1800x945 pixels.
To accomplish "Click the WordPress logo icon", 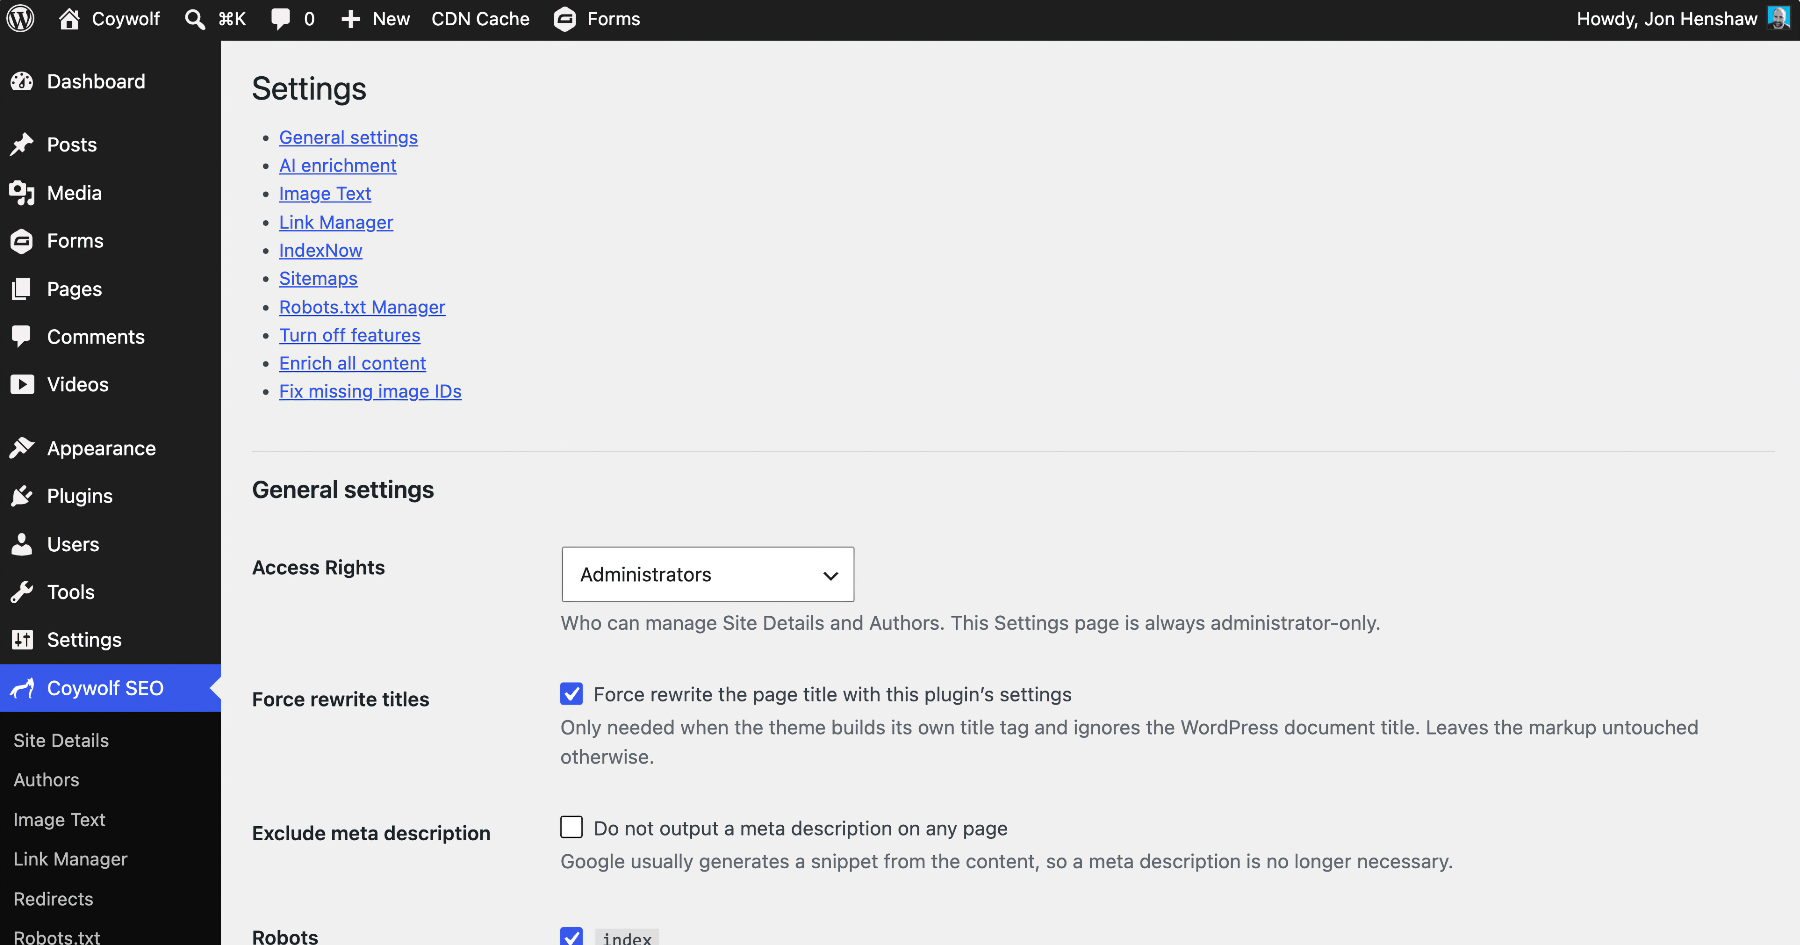I will pos(20,19).
